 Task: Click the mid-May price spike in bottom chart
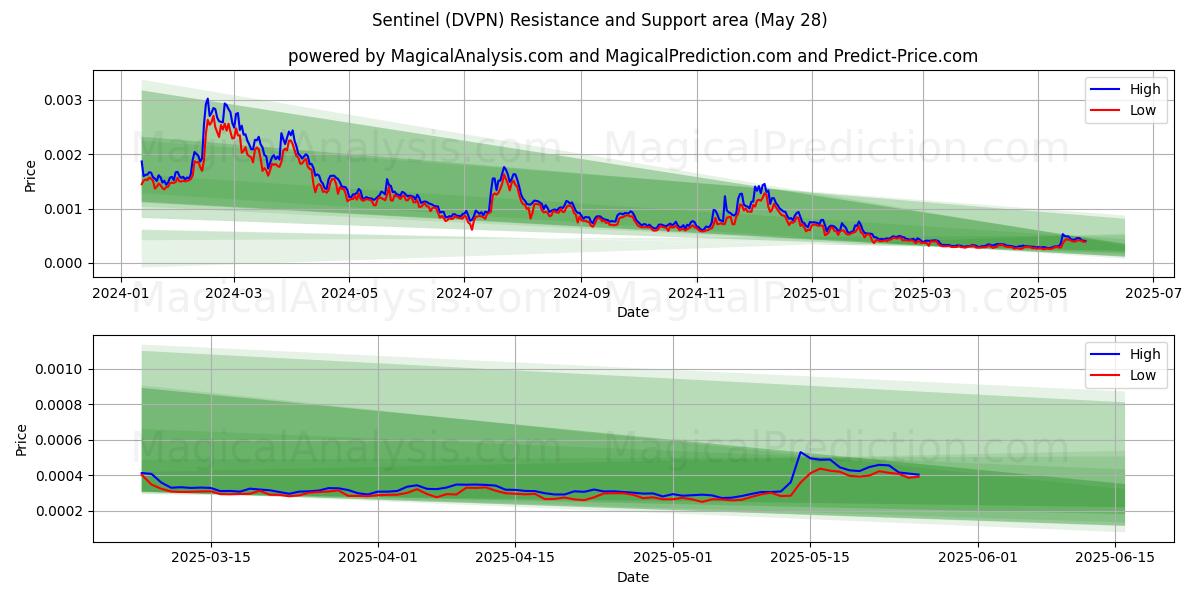[800, 453]
